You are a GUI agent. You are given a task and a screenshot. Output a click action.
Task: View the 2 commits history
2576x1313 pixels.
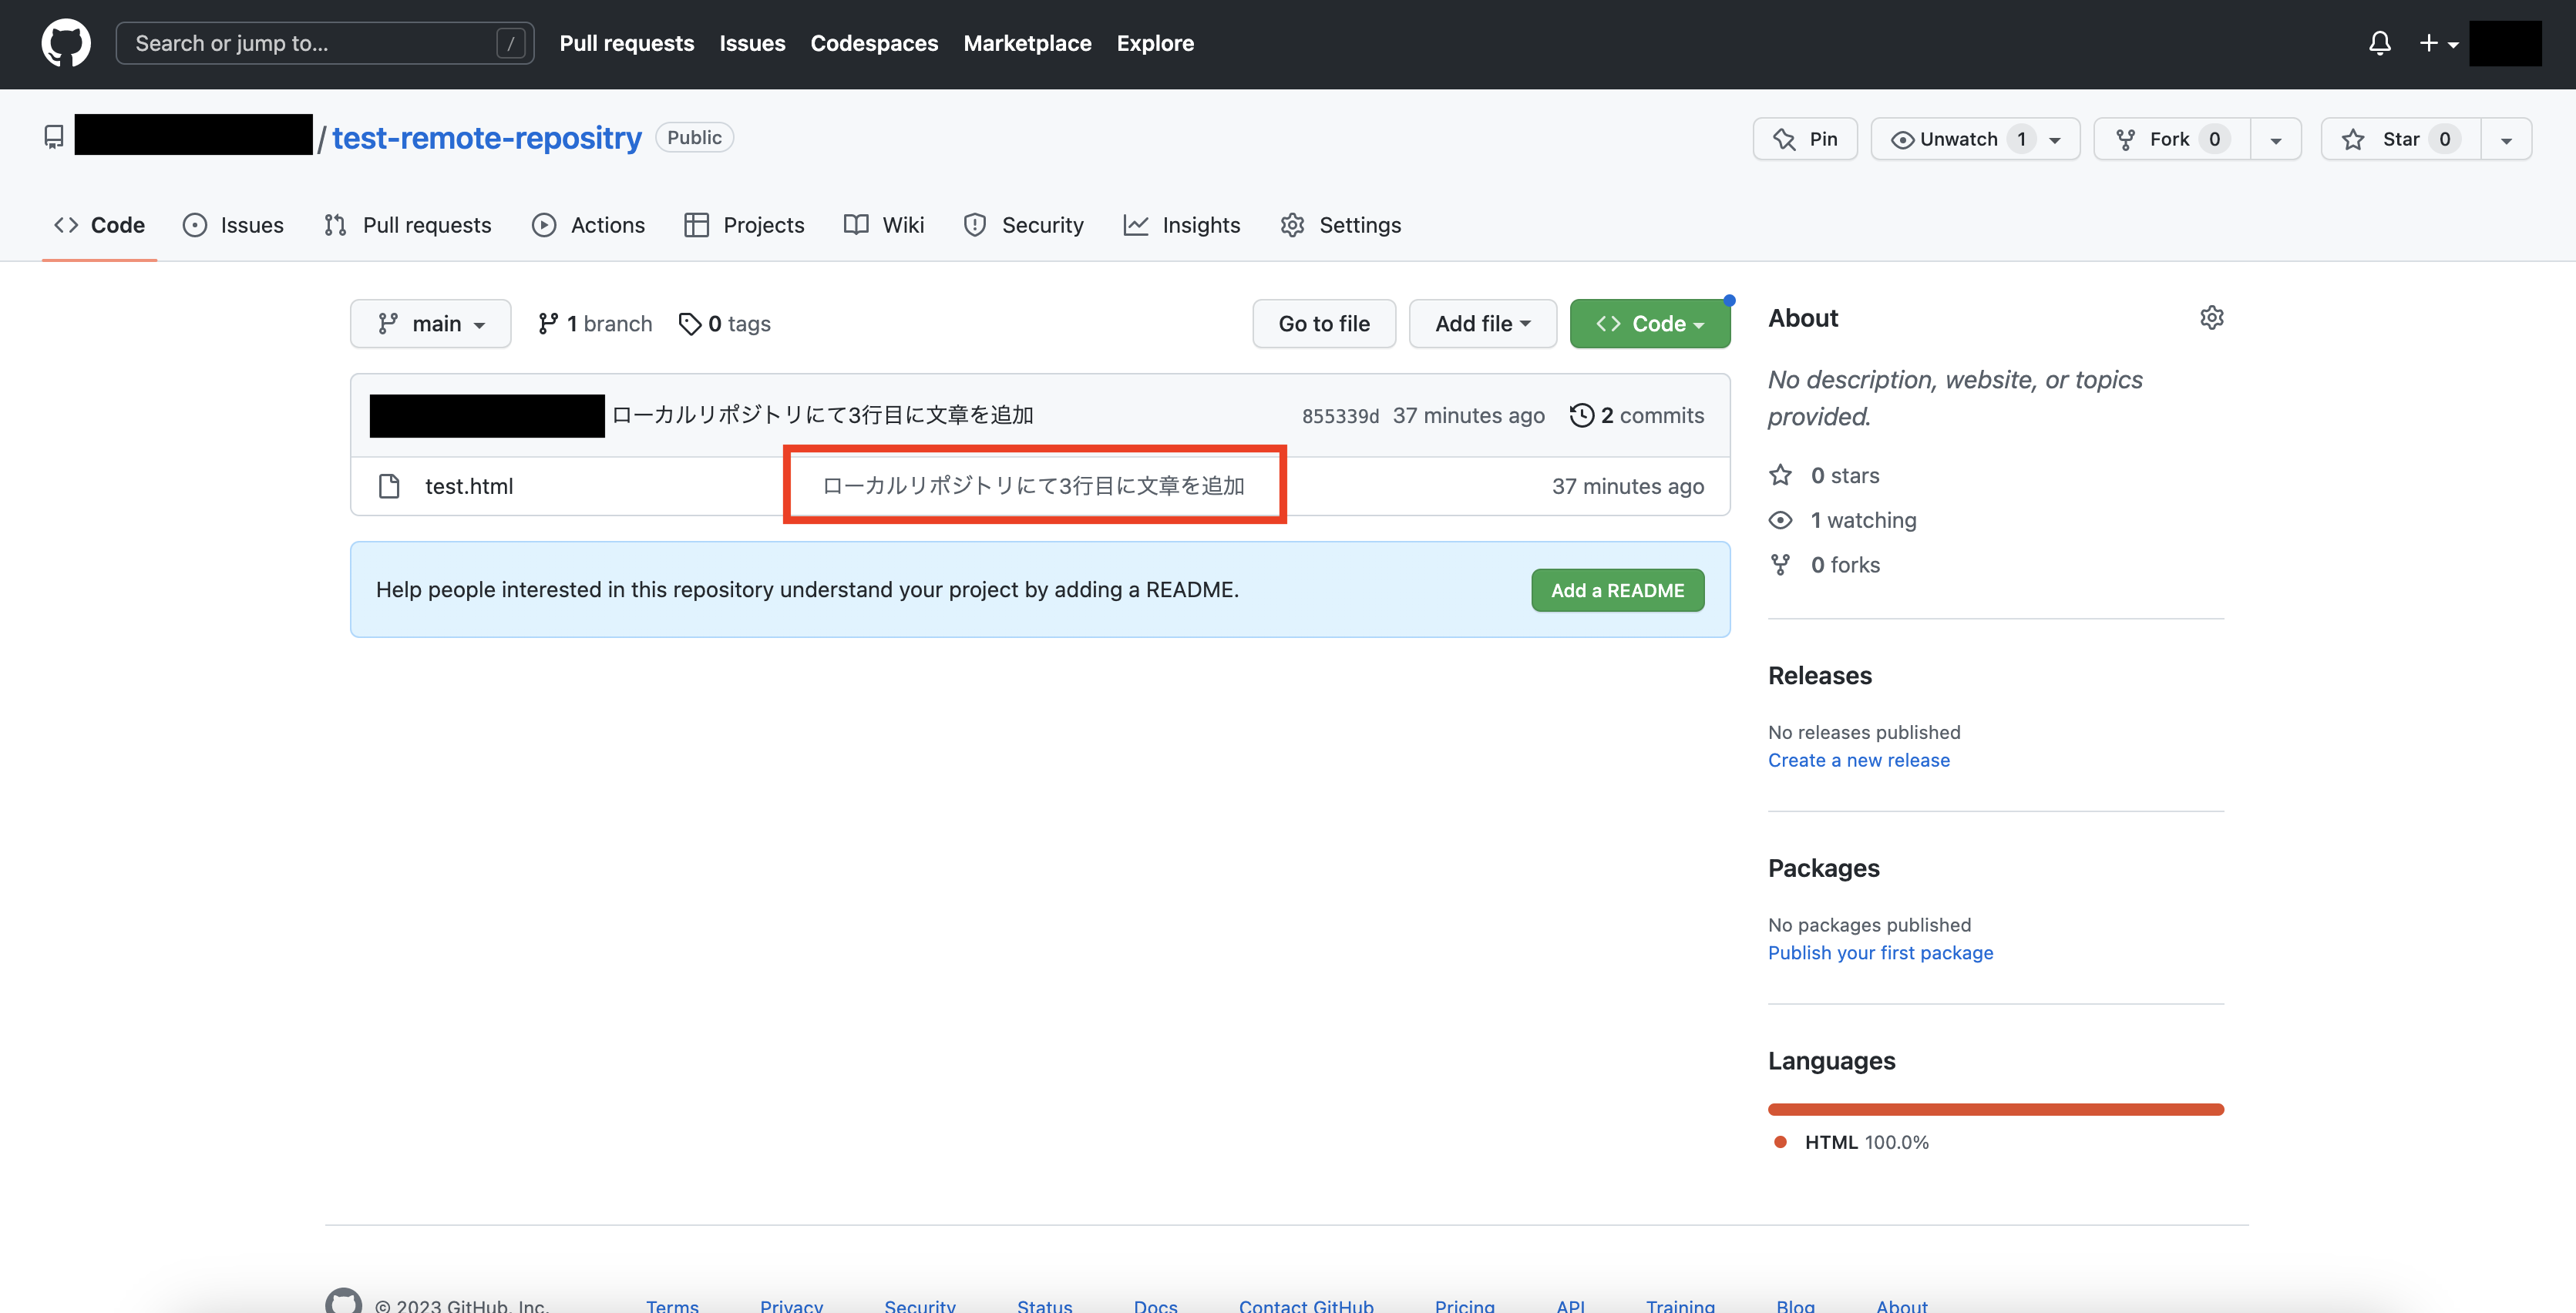(x=1637, y=415)
